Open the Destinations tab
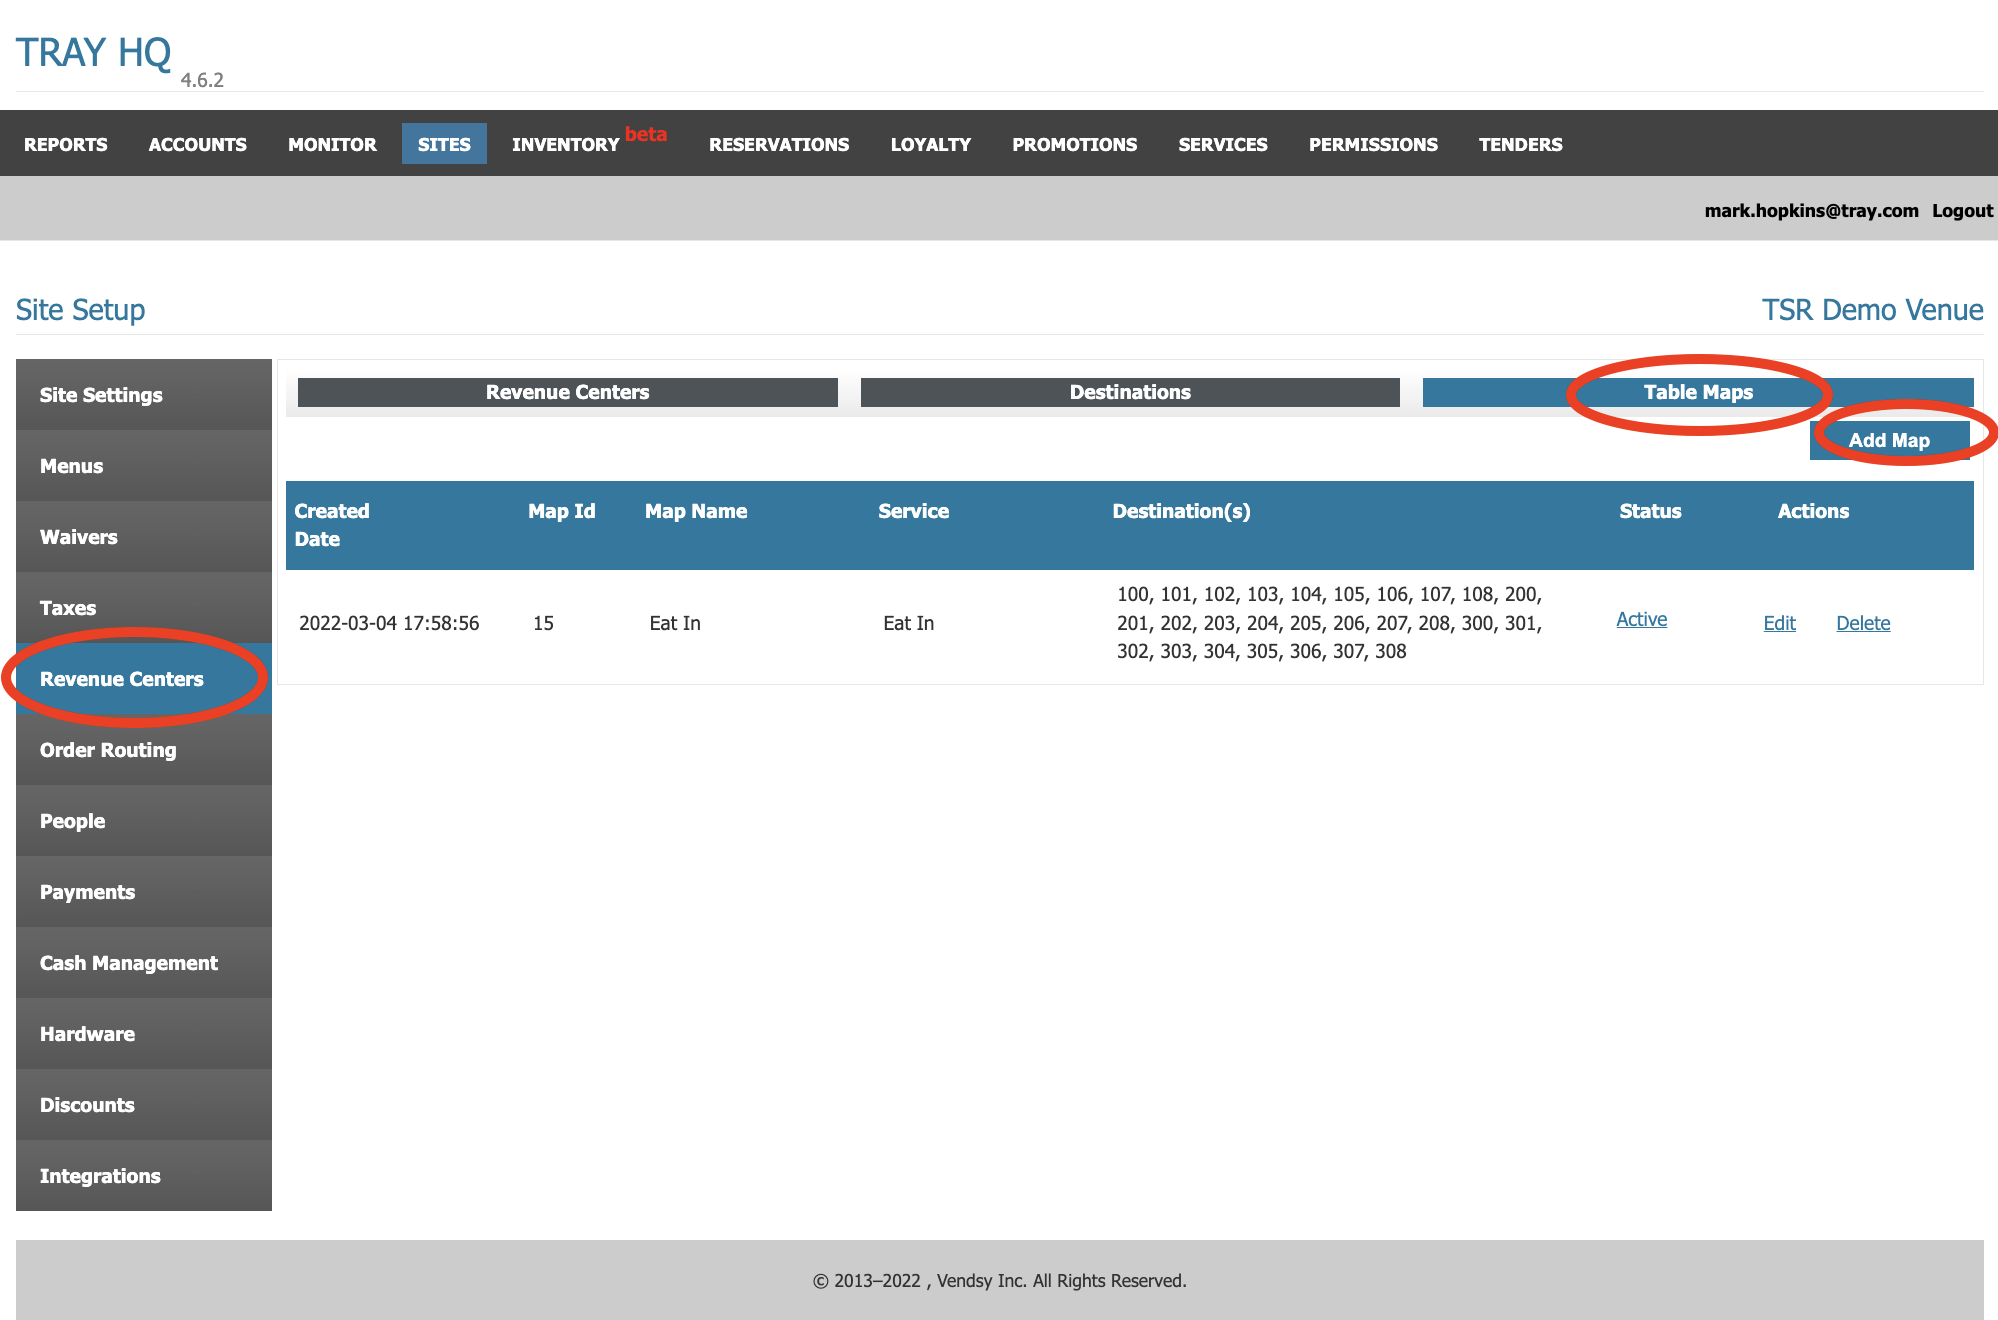Viewport: 1998px width, 1320px height. [1129, 392]
